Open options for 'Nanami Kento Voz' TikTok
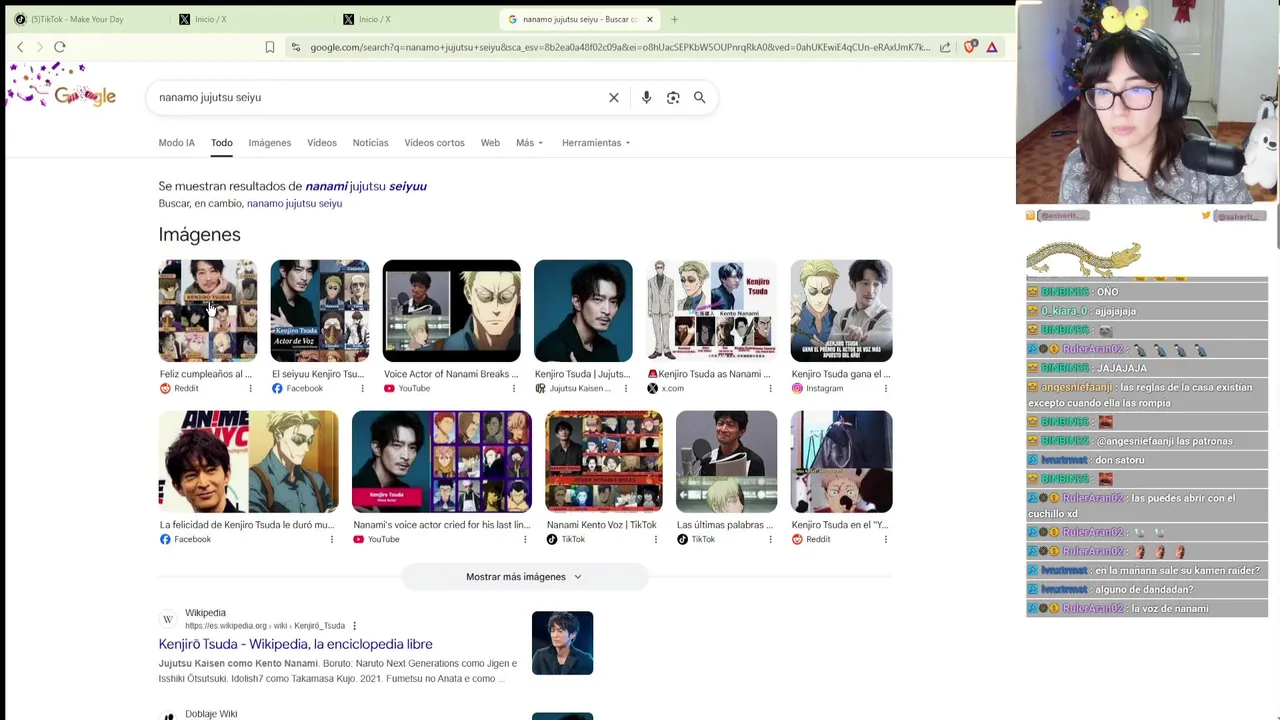This screenshot has width=1280, height=720. click(x=656, y=539)
